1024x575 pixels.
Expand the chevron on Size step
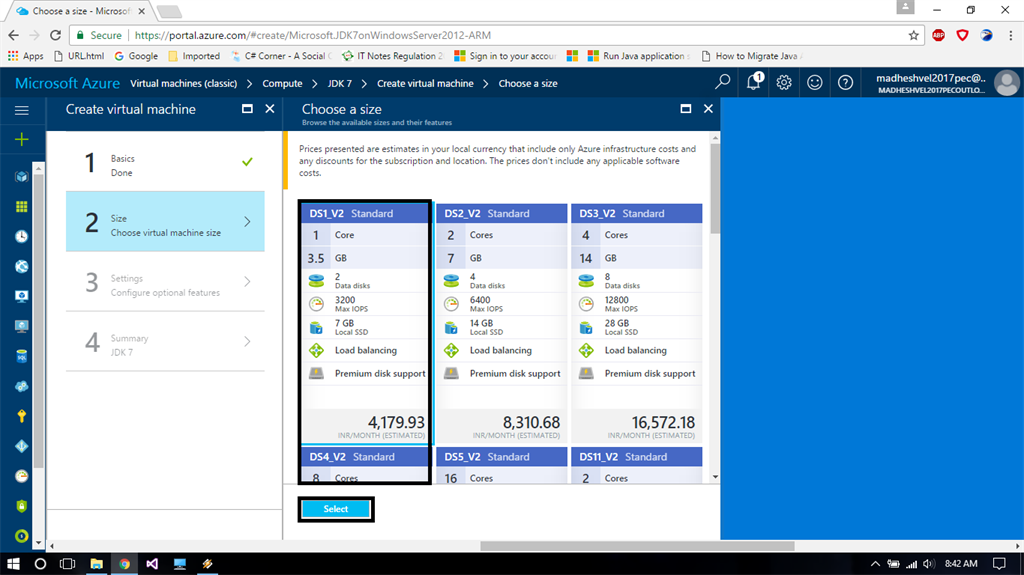pos(248,222)
